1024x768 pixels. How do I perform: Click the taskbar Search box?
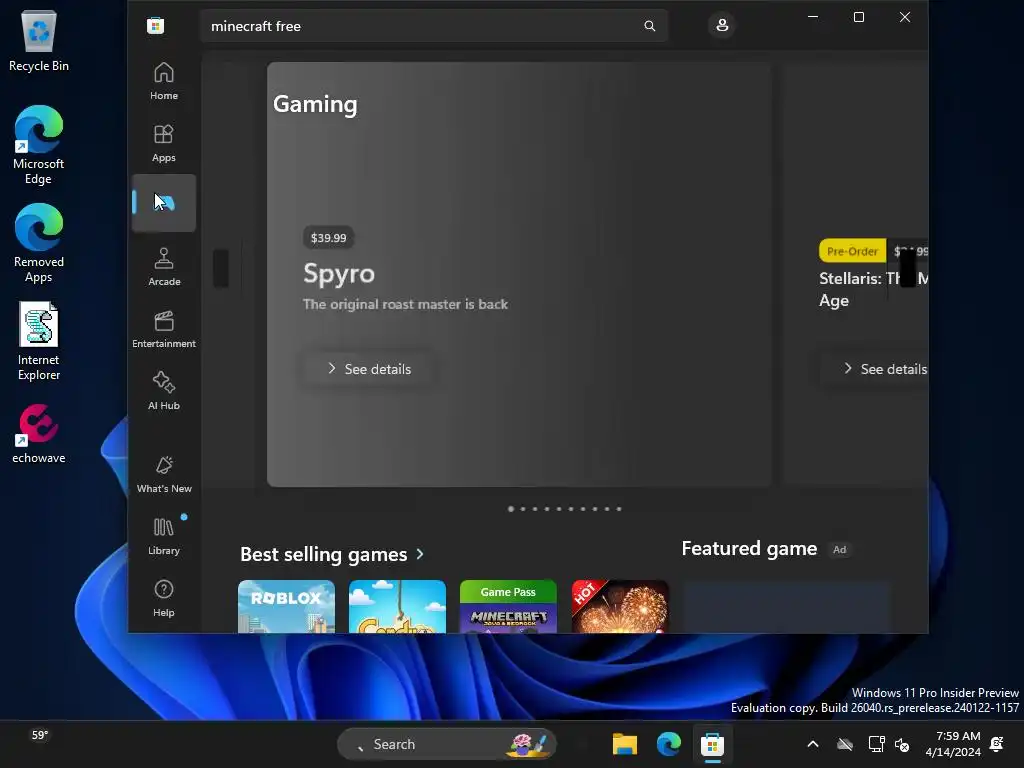pyautogui.click(x=447, y=744)
